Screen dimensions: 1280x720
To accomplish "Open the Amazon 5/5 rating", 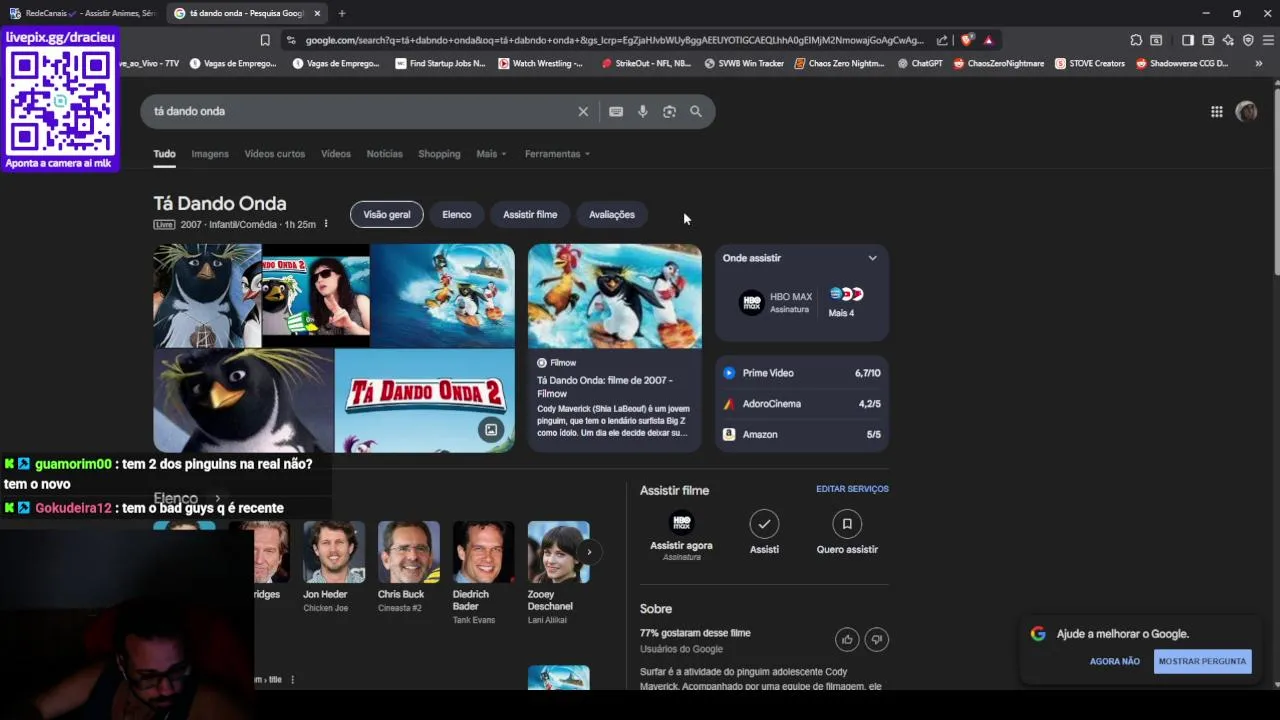I will pos(802,435).
